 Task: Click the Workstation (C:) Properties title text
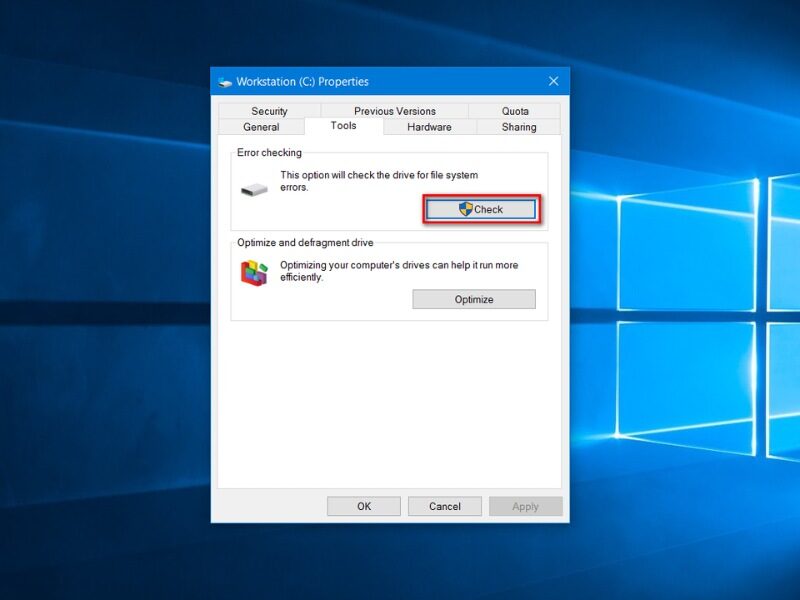pos(302,82)
